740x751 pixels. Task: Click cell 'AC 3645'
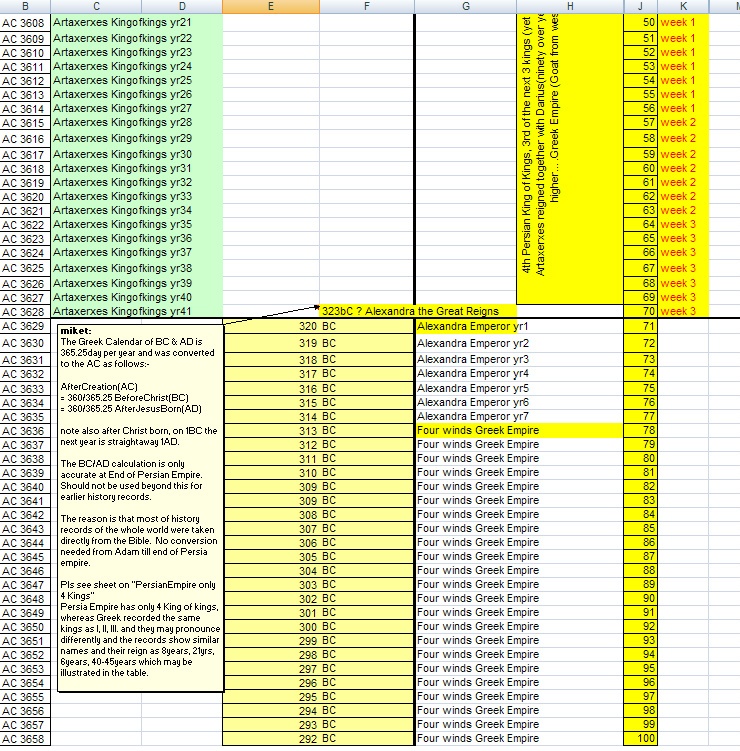coord(25,557)
